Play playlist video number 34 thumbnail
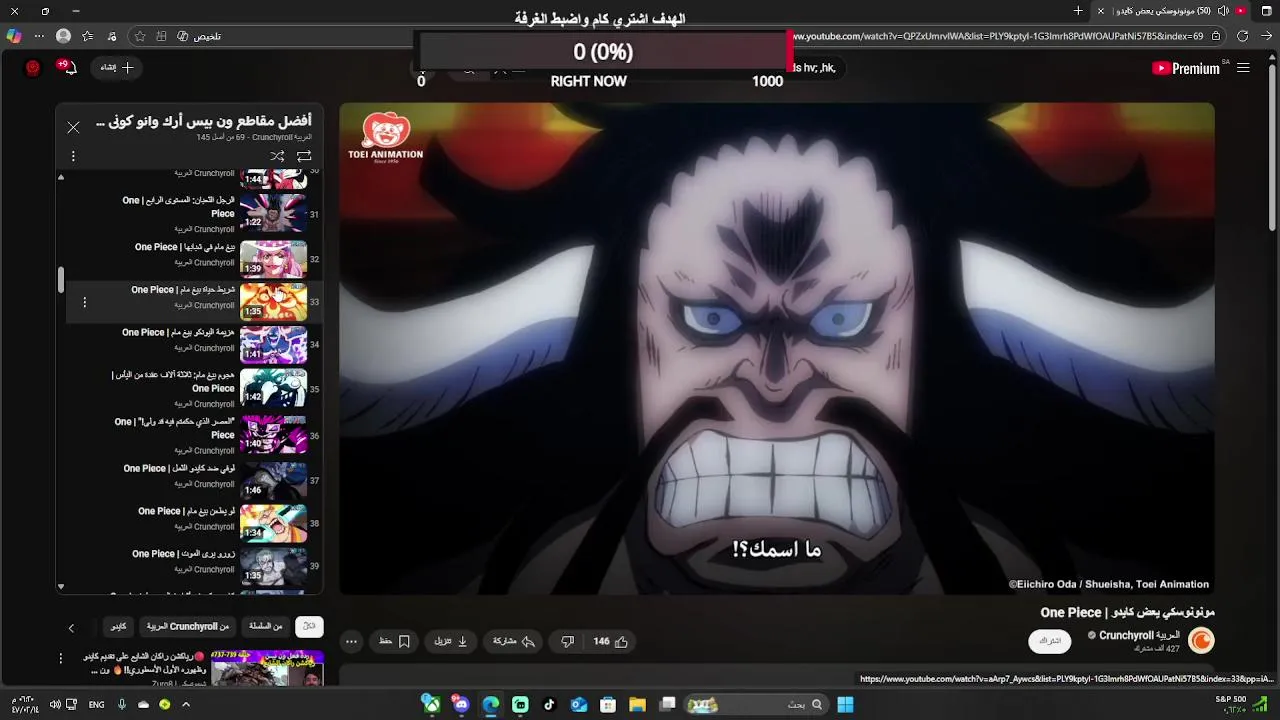This screenshot has height=720, width=1280. pos(273,344)
